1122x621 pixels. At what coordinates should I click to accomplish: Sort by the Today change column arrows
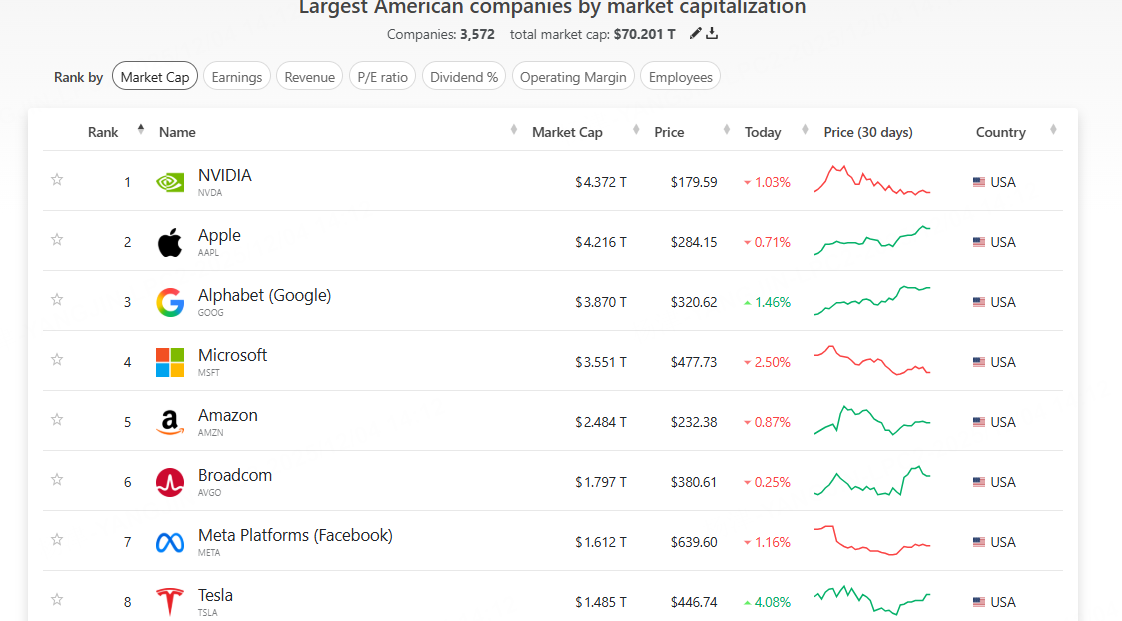(x=805, y=131)
